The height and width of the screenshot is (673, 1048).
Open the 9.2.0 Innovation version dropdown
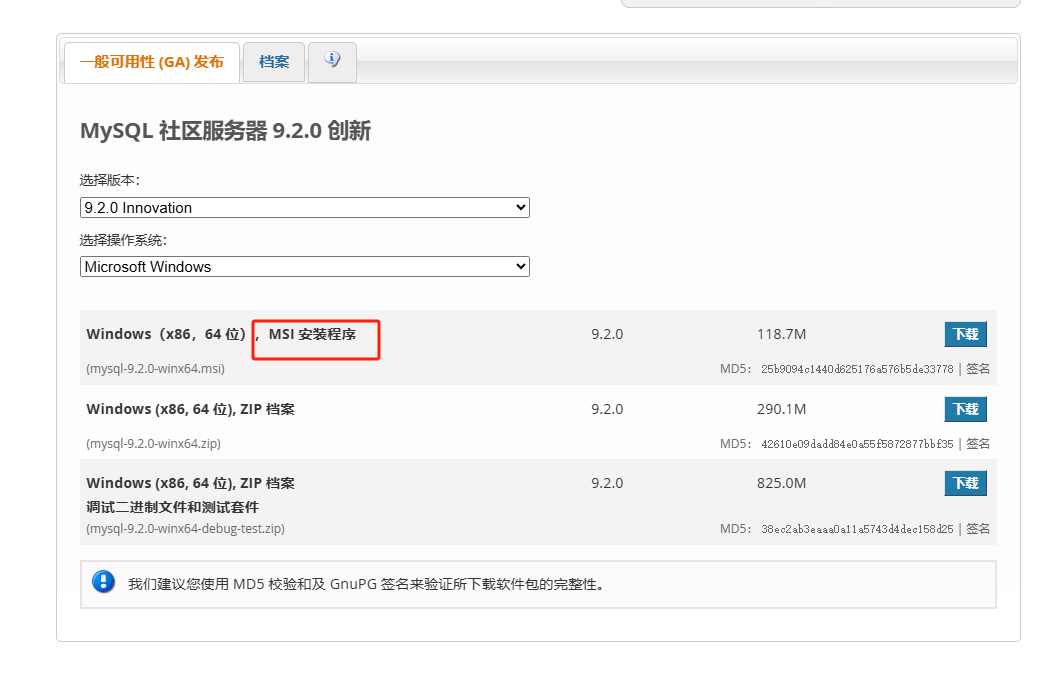coord(305,207)
